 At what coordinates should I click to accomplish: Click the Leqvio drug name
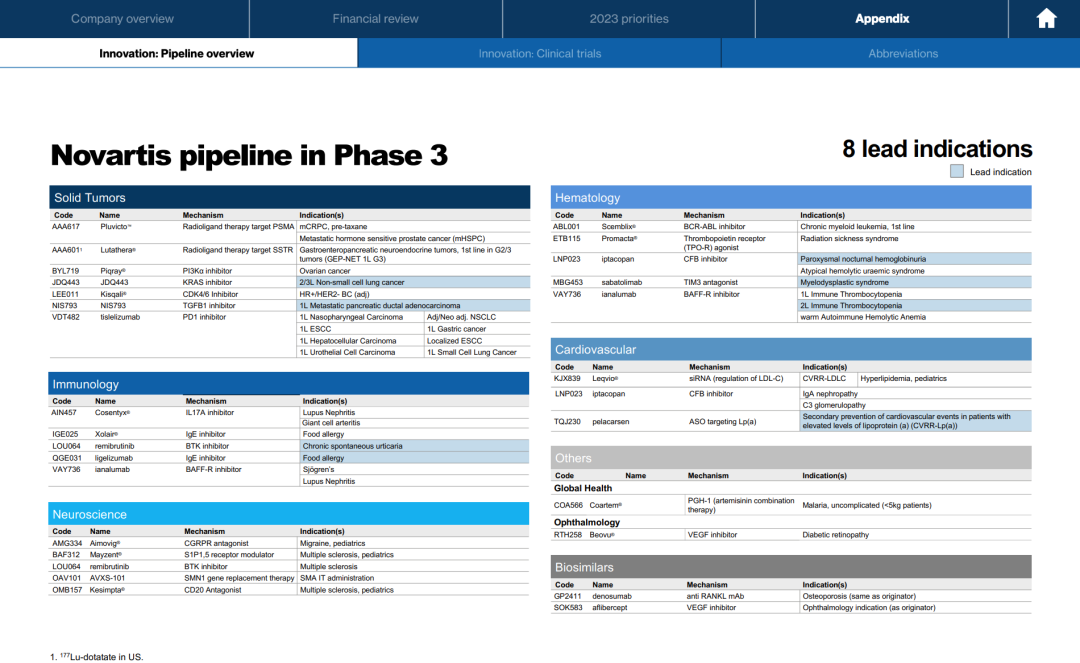point(605,379)
